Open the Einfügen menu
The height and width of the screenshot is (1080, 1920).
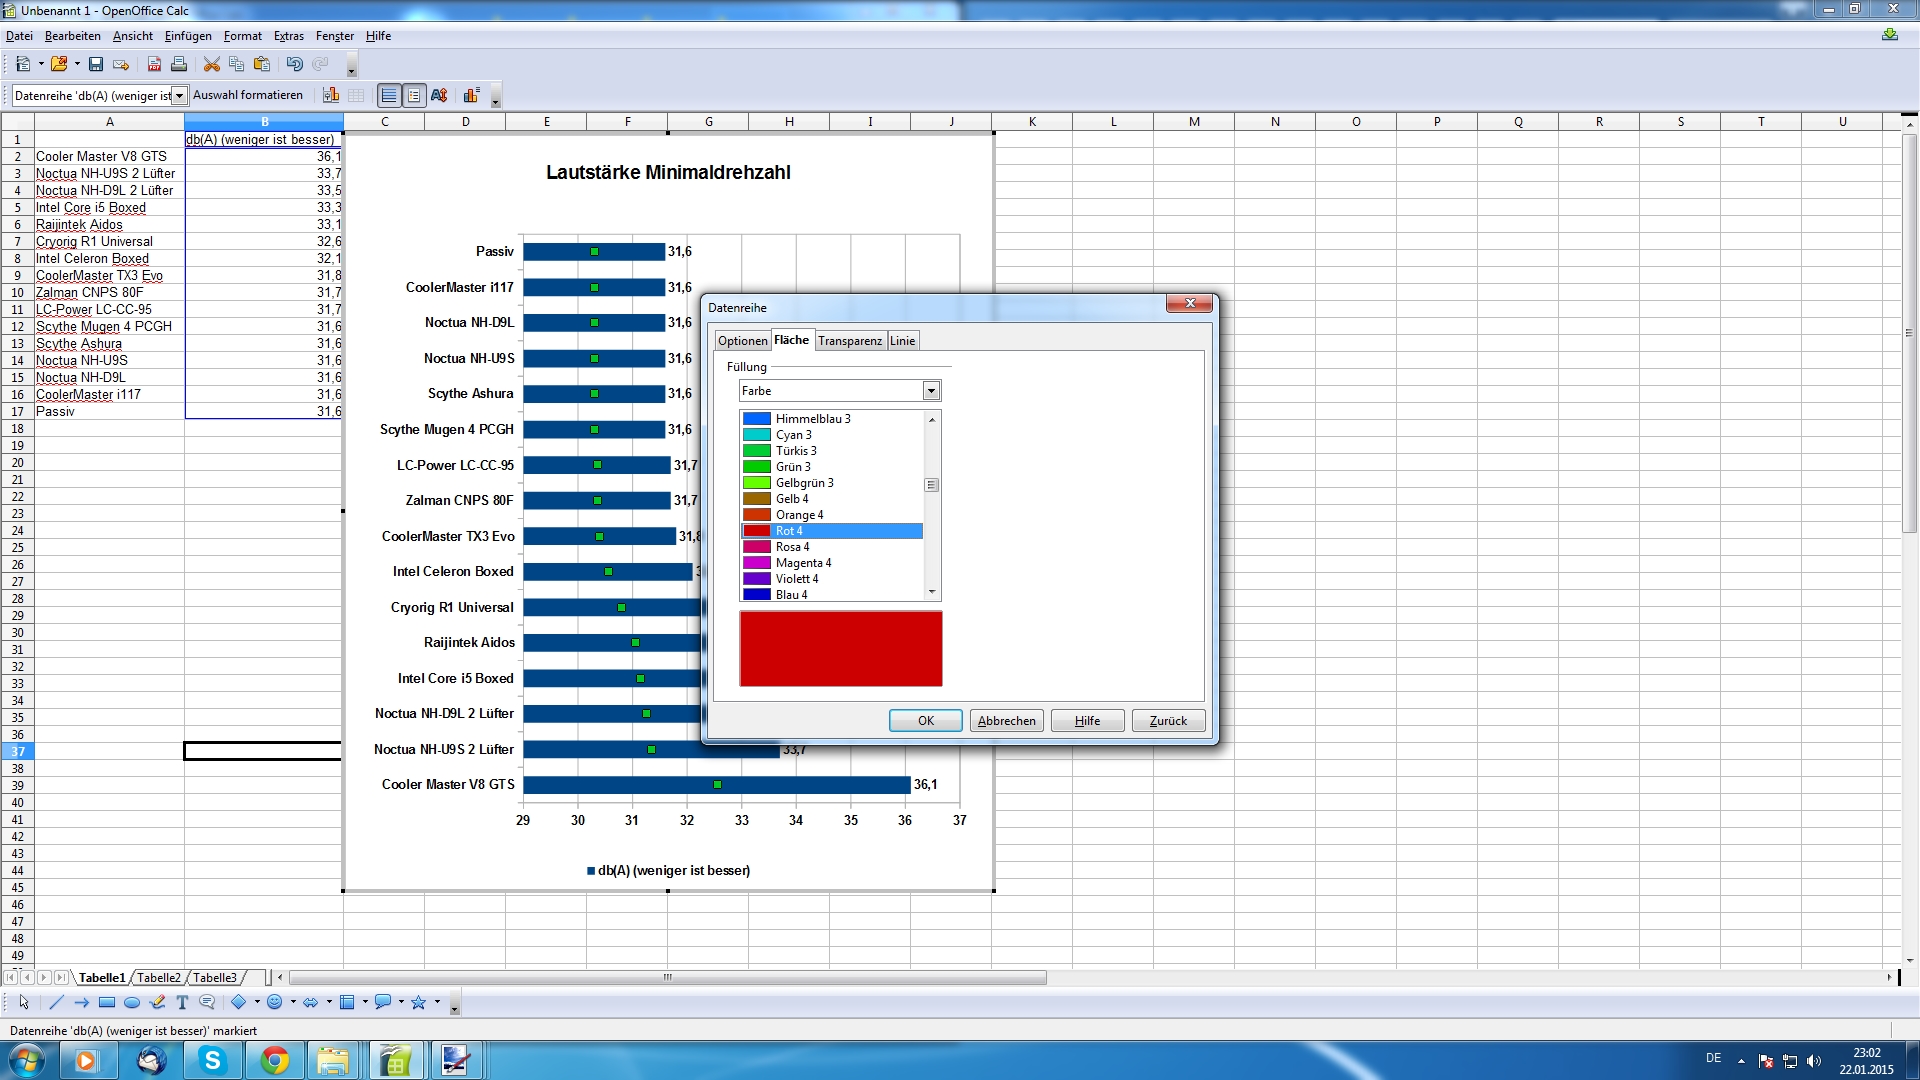pyautogui.click(x=188, y=36)
